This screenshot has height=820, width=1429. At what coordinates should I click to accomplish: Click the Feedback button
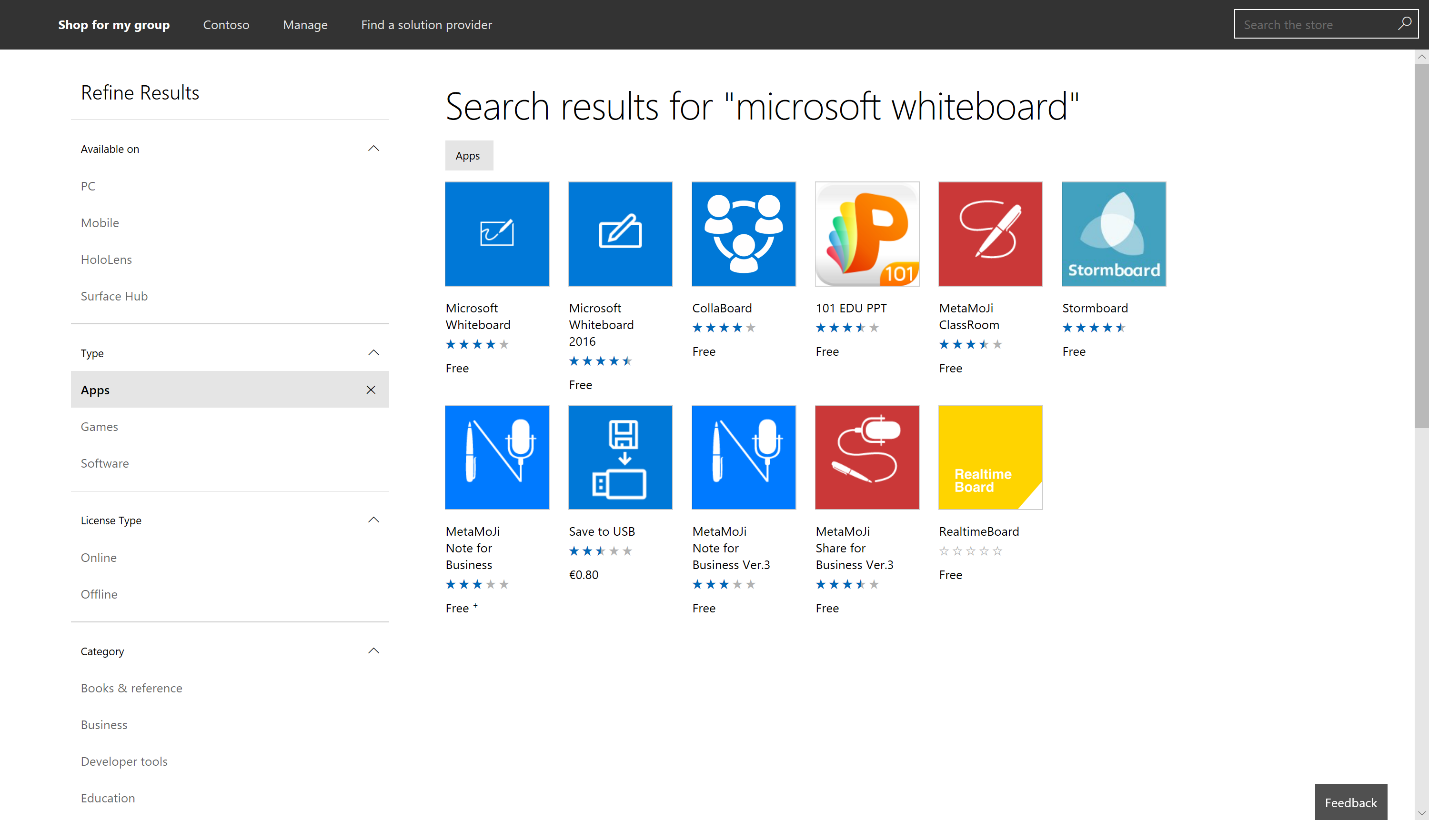(1351, 802)
